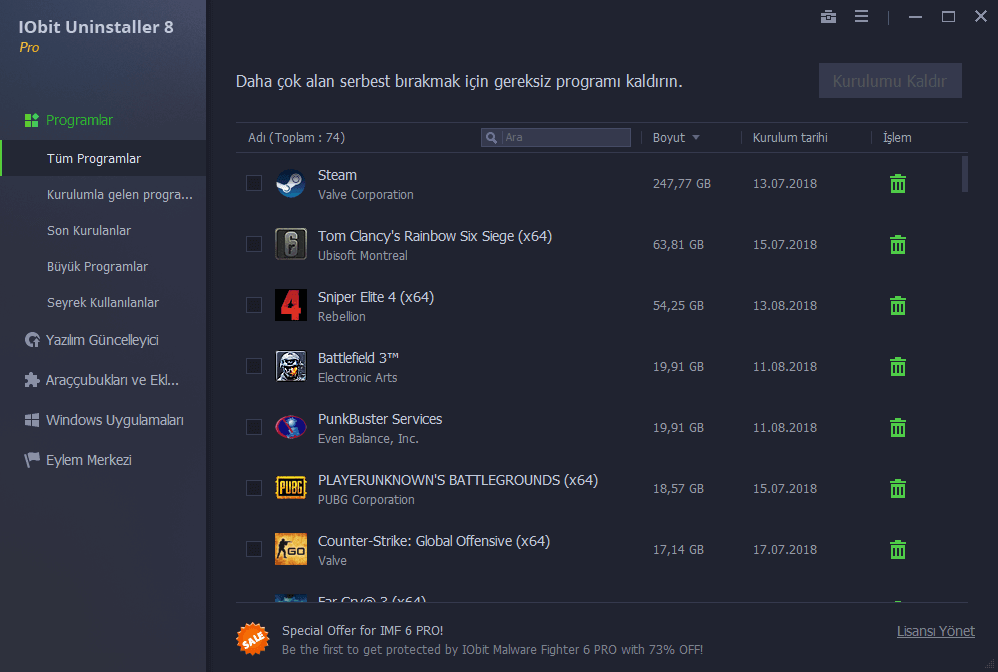Screen dimensions: 998x672
Task: Click the Programlar grid icon
Action: tap(31, 120)
